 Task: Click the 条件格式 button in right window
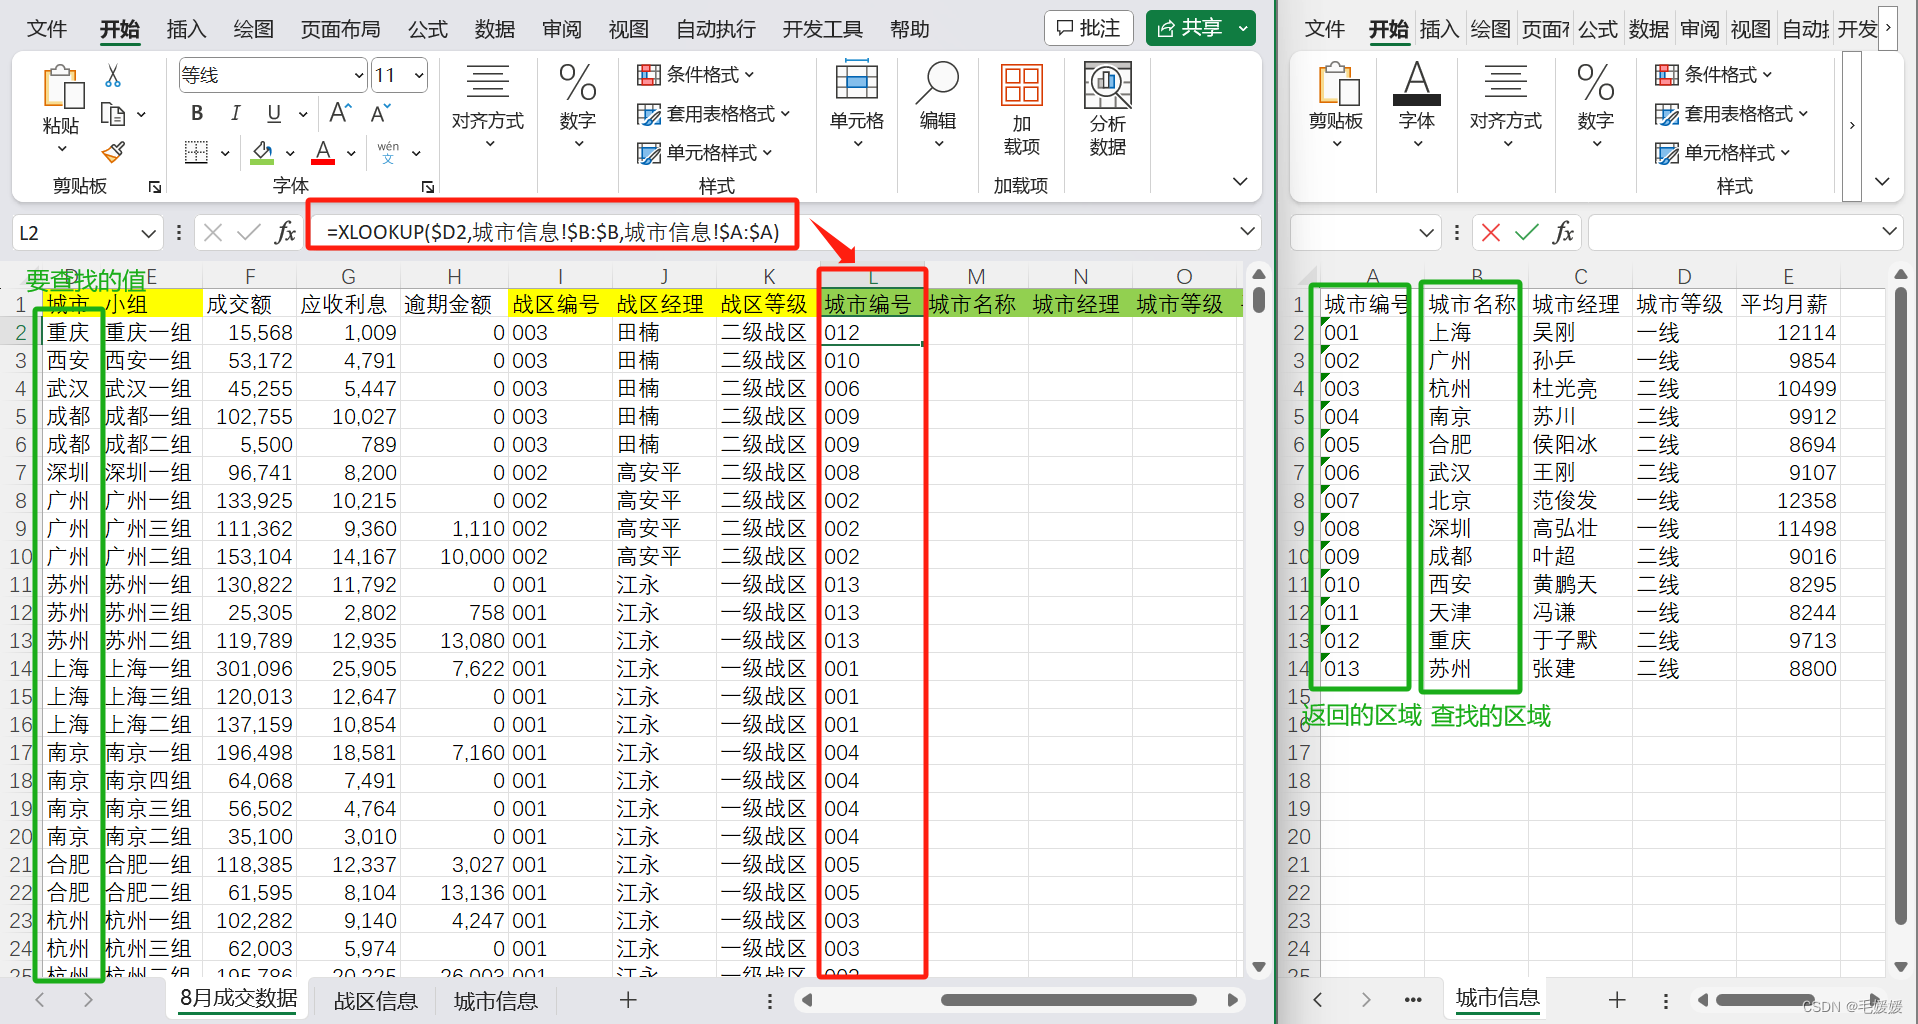click(1714, 75)
